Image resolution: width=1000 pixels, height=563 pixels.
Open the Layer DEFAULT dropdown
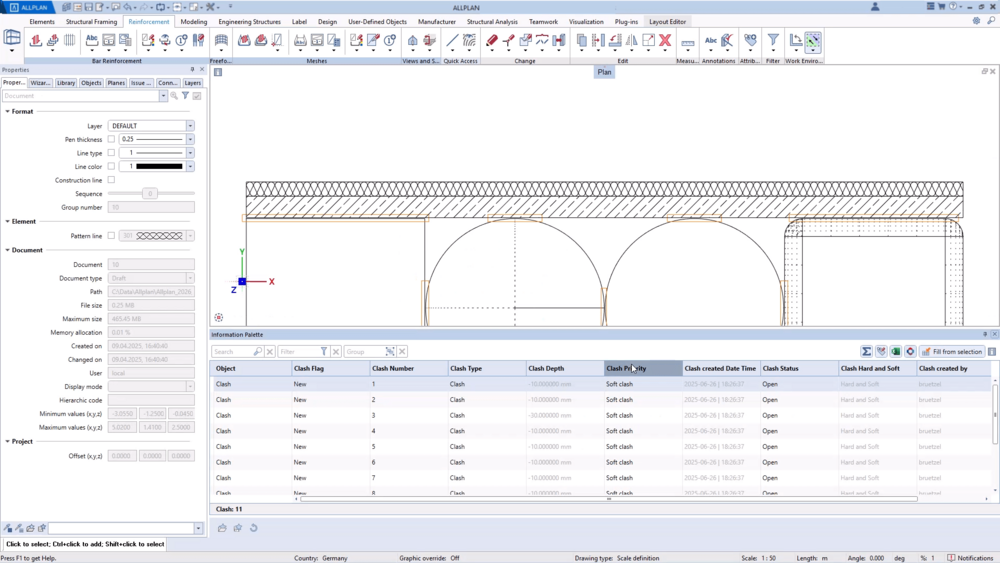(x=190, y=127)
